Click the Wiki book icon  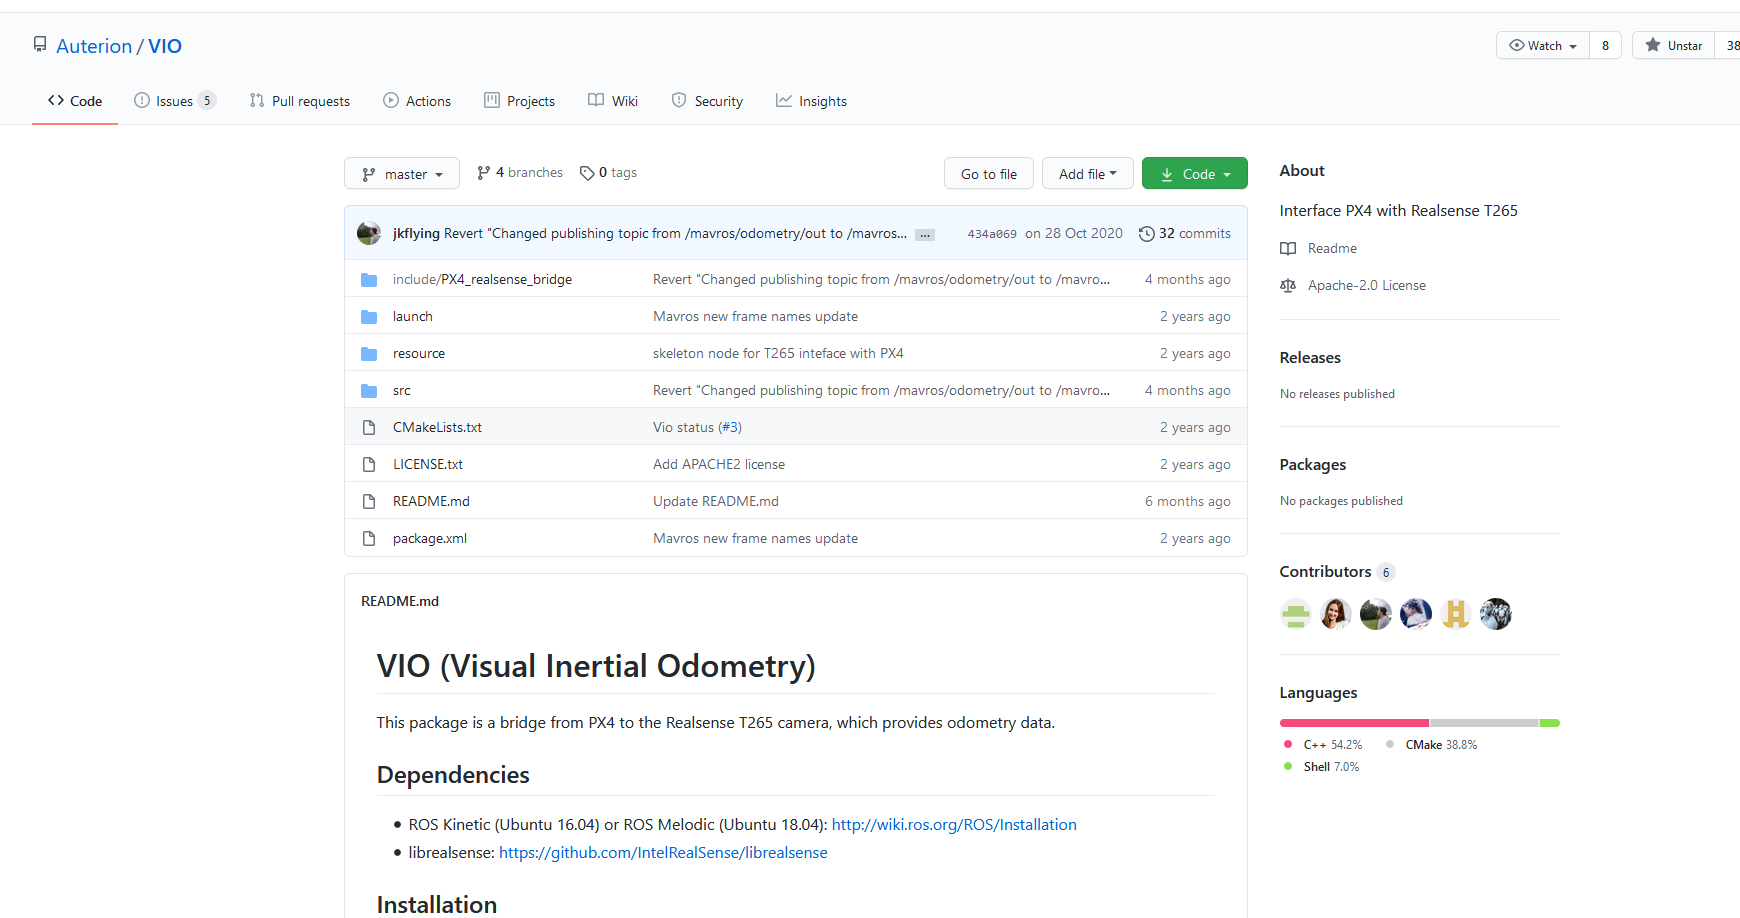594,100
